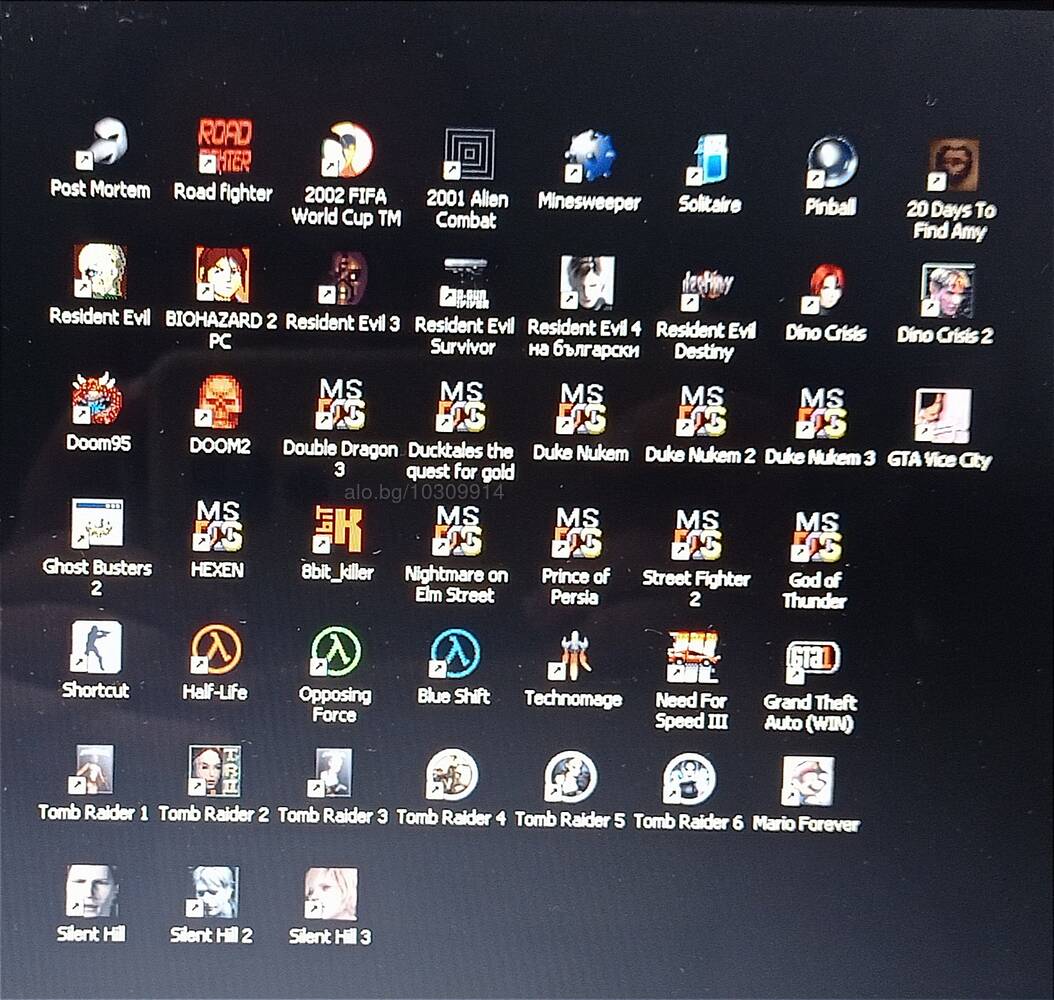Launch the orange Half-Life shortcut
This screenshot has width=1054, height=1000.
pyautogui.click(x=216, y=650)
